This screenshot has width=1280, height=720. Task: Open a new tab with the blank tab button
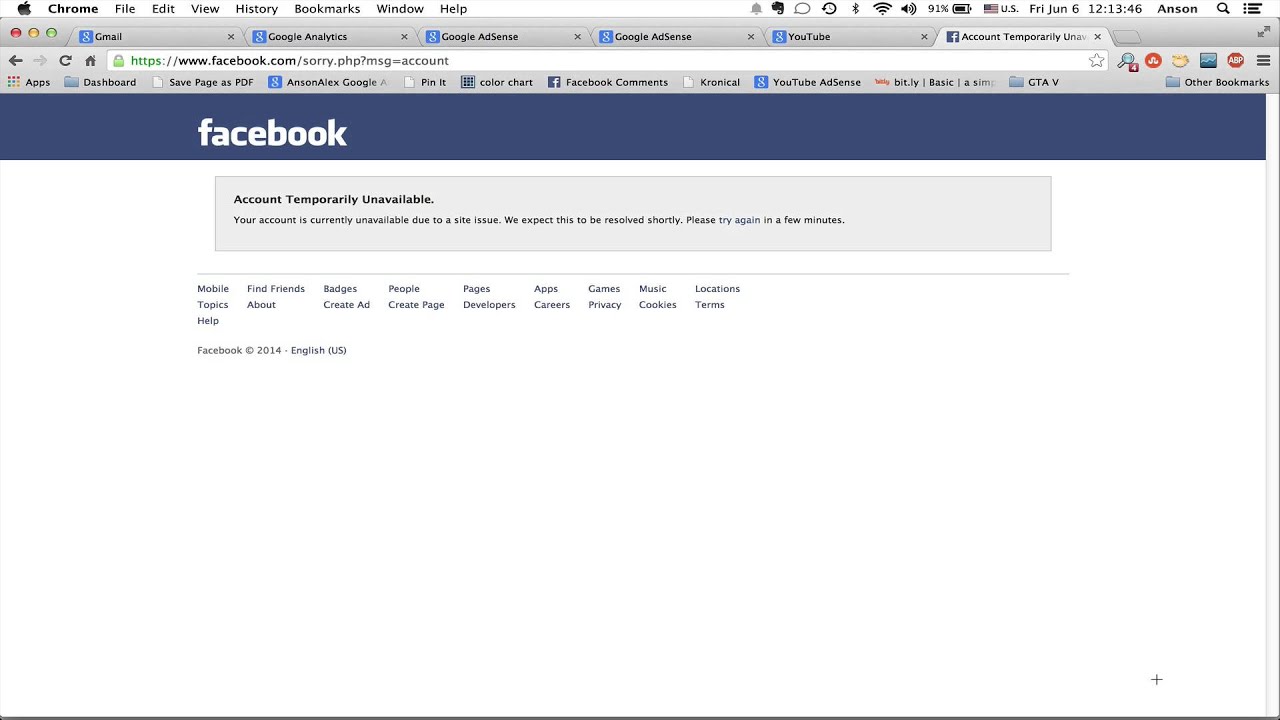pyautogui.click(x=1126, y=37)
